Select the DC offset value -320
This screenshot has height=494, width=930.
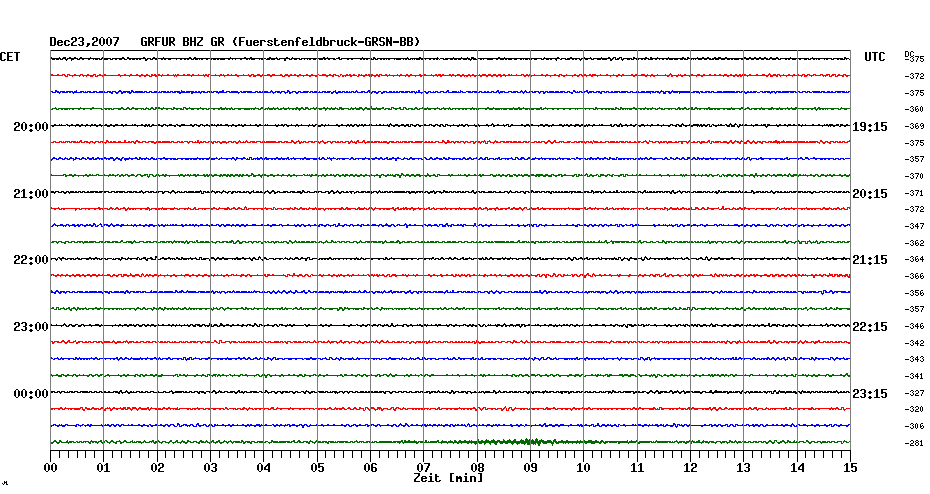(x=914, y=410)
